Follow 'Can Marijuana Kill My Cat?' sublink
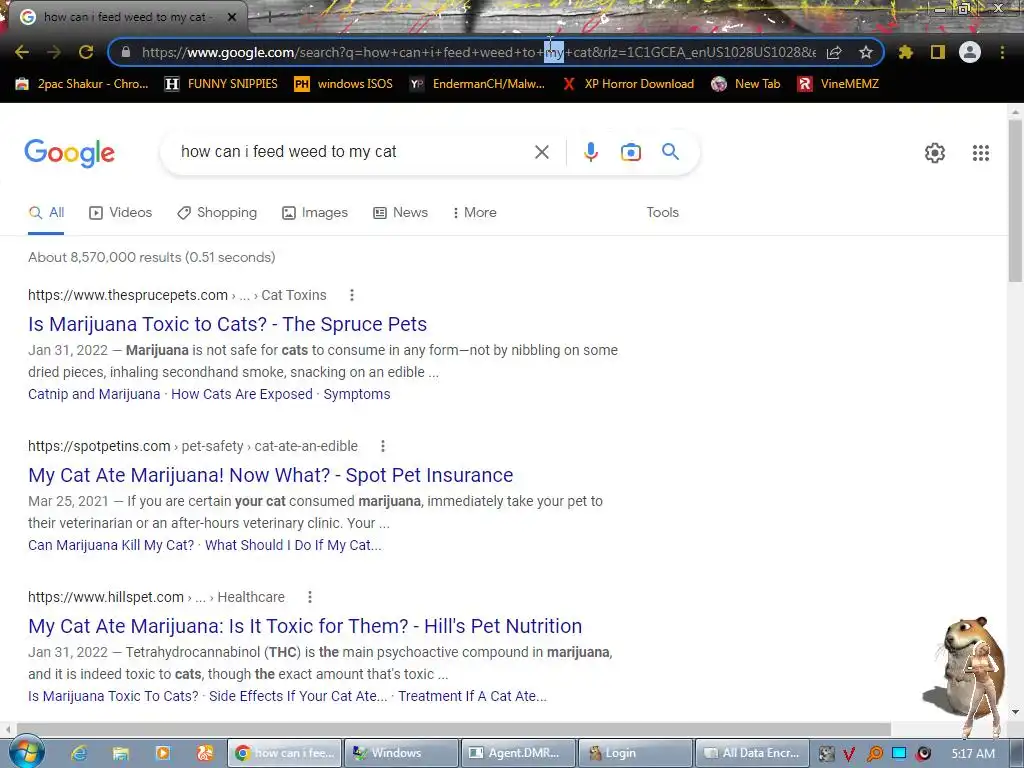Image resolution: width=1024 pixels, height=768 pixels. coord(111,545)
